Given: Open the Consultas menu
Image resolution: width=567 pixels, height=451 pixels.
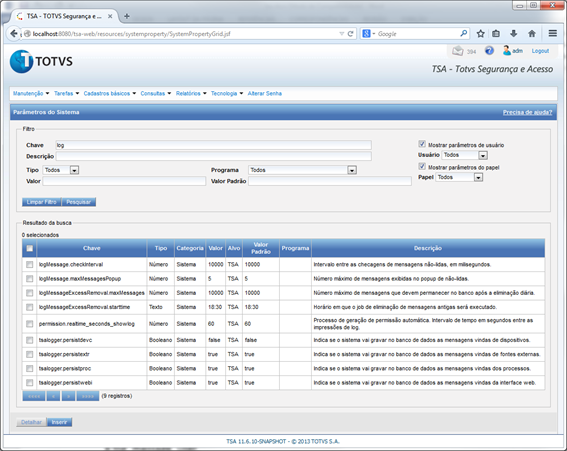Looking at the screenshot, I should 156,93.
